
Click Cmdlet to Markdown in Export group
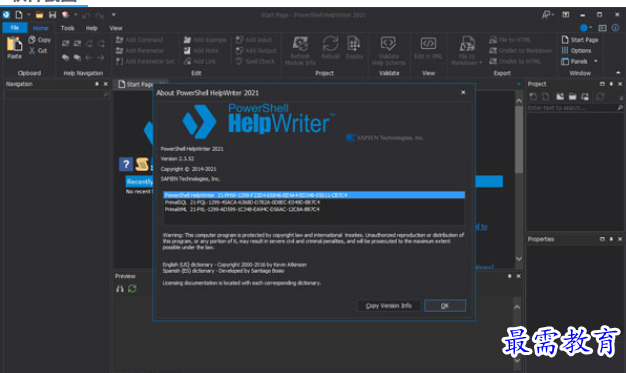pyautogui.click(x=521, y=51)
